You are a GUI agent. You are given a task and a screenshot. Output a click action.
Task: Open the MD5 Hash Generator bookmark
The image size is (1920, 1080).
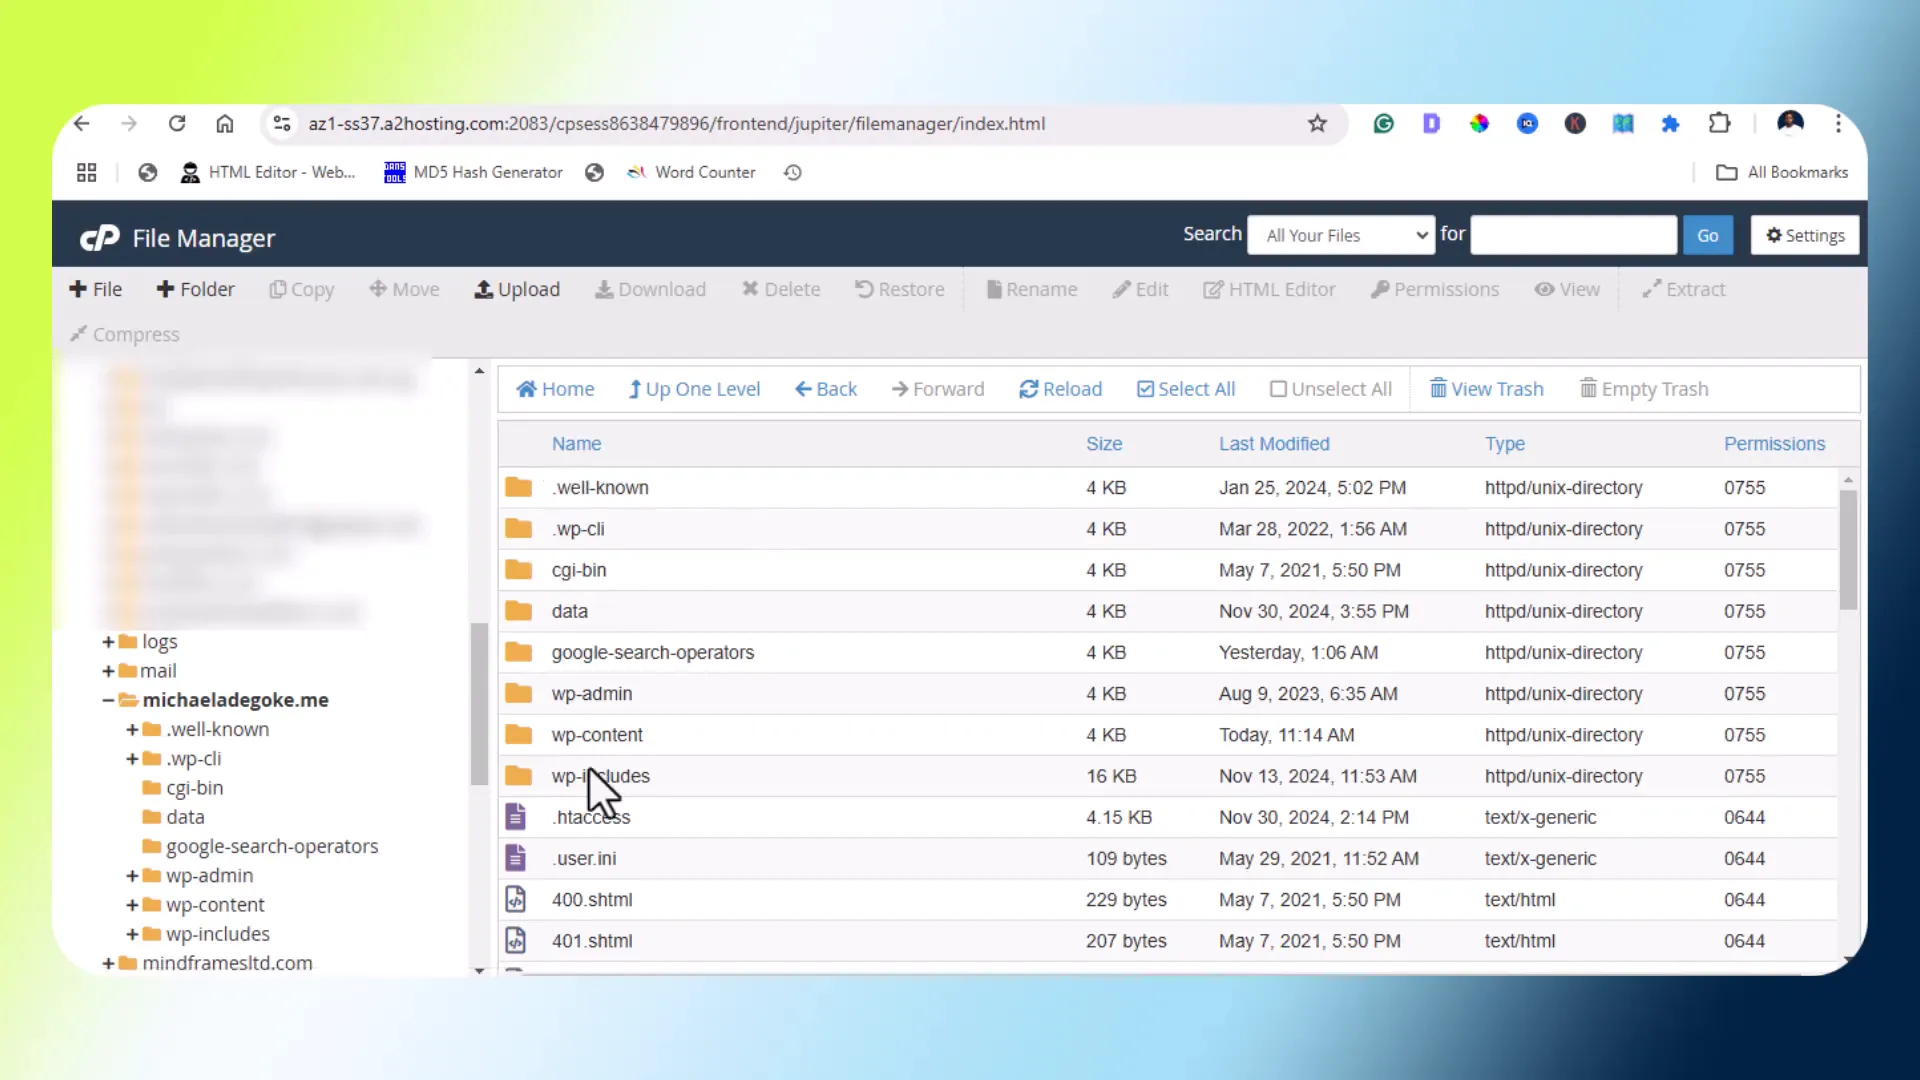473,172
